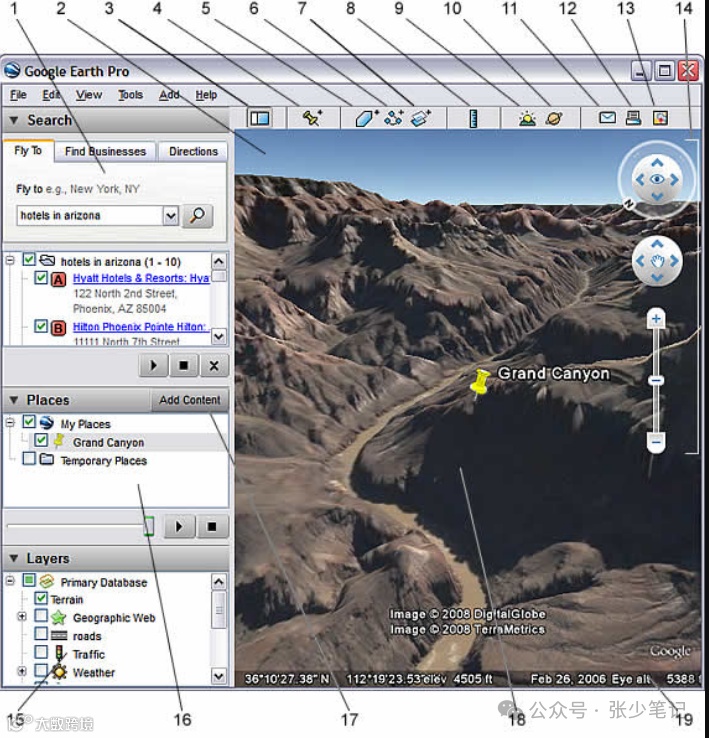Open the Tools menu
The height and width of the screenshot is (738, 709).
tap(130, 95)
